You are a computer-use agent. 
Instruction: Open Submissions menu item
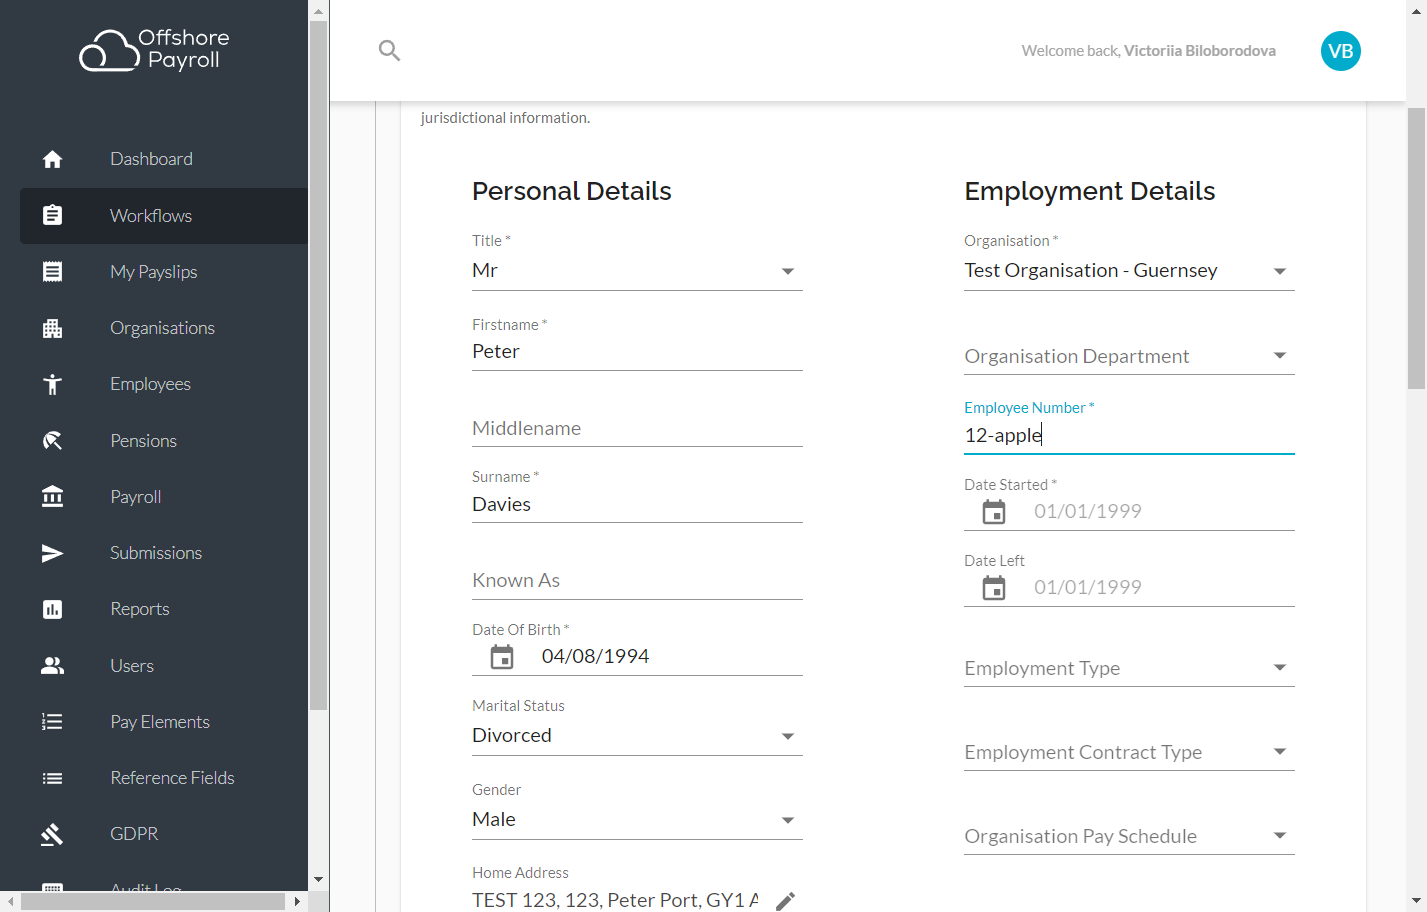tap(164, 553)
